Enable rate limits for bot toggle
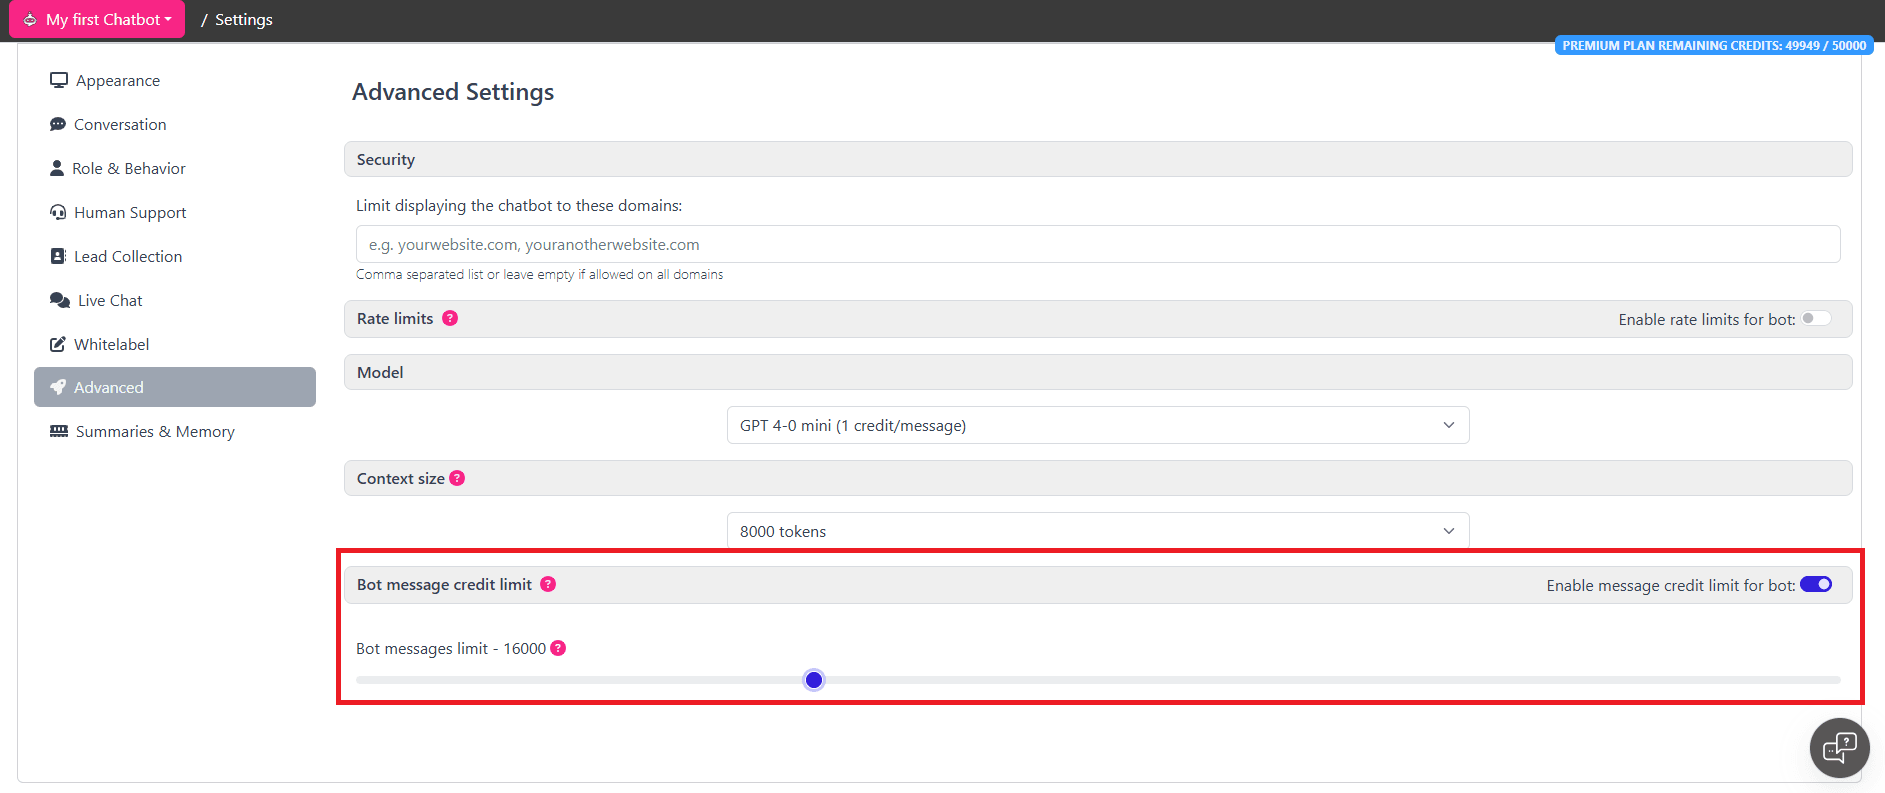This screenshot has width=1885, height=793. 1816,319
